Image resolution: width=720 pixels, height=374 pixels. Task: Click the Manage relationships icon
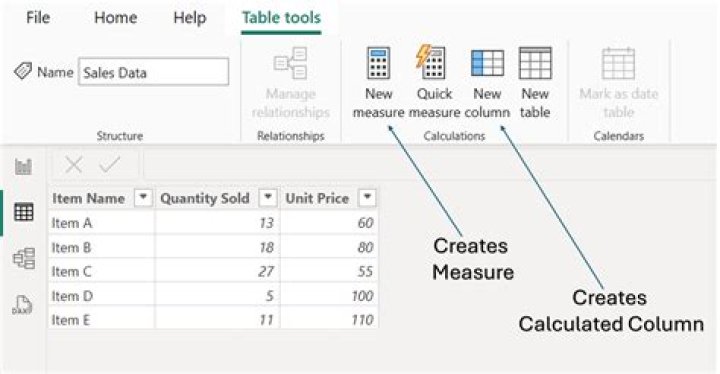(290, 63)
